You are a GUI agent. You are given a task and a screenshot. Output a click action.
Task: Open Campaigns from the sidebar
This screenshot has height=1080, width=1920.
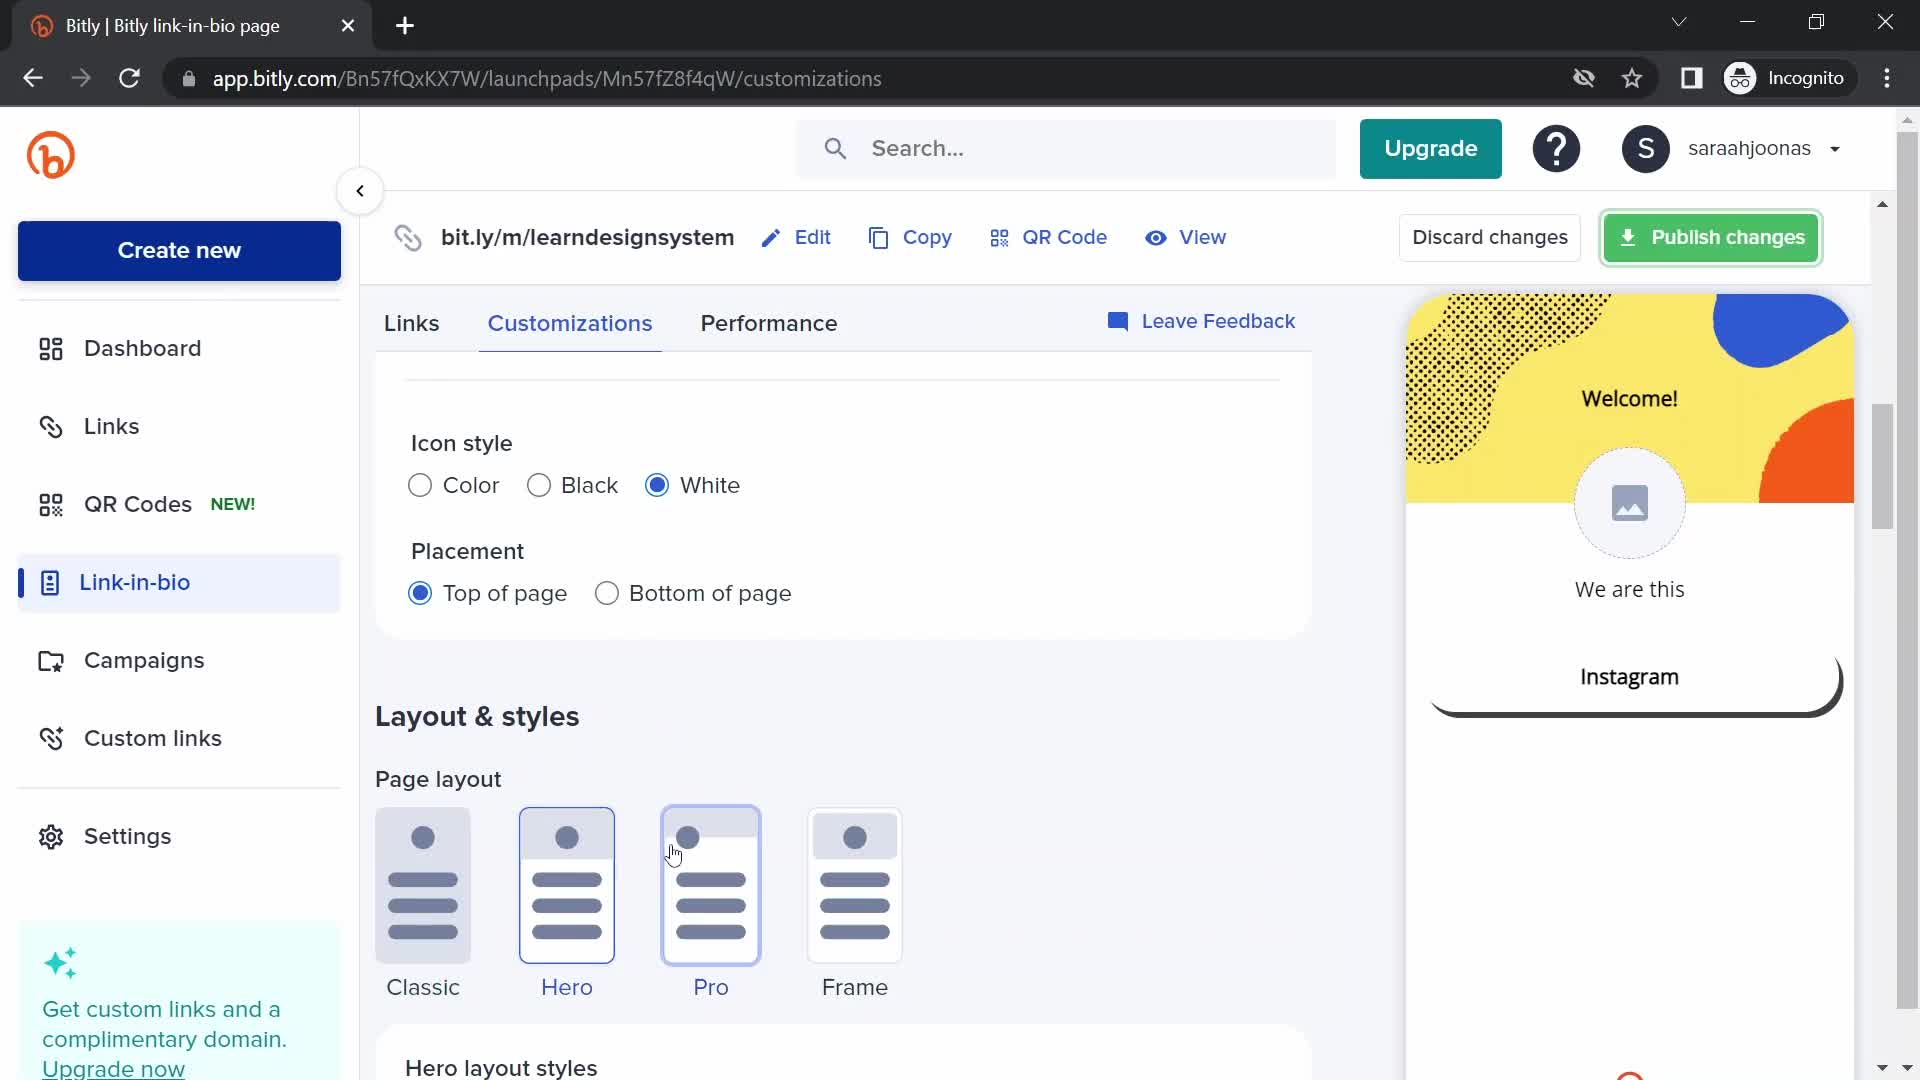[179, 661]
